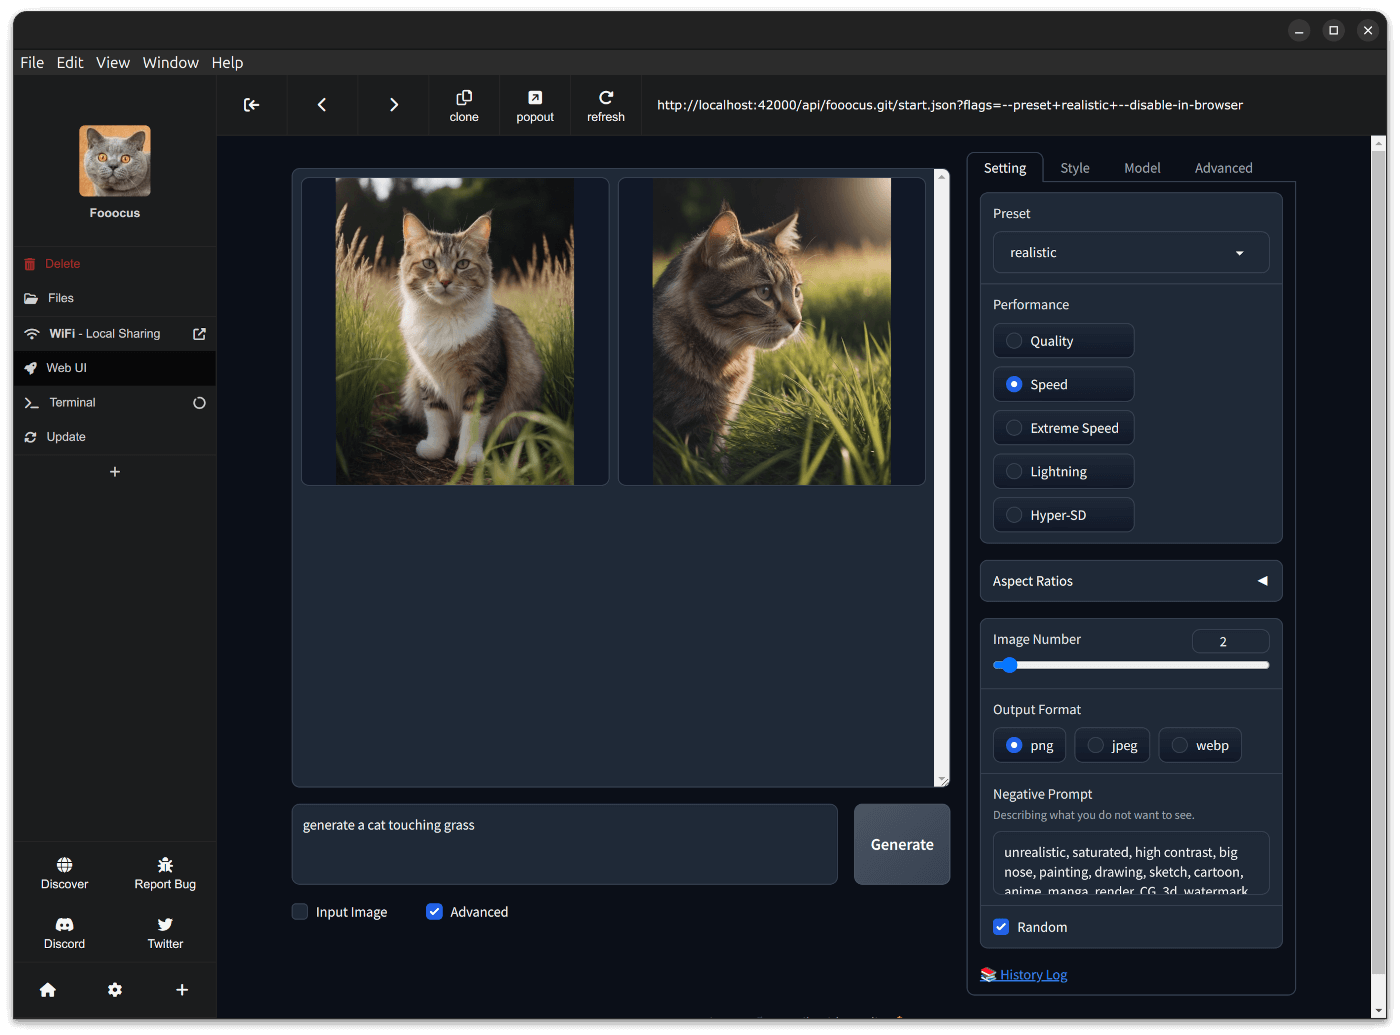1400x1035 pixels.
Task: Open the Discord icon at the bottom
Action: (64, 924)
